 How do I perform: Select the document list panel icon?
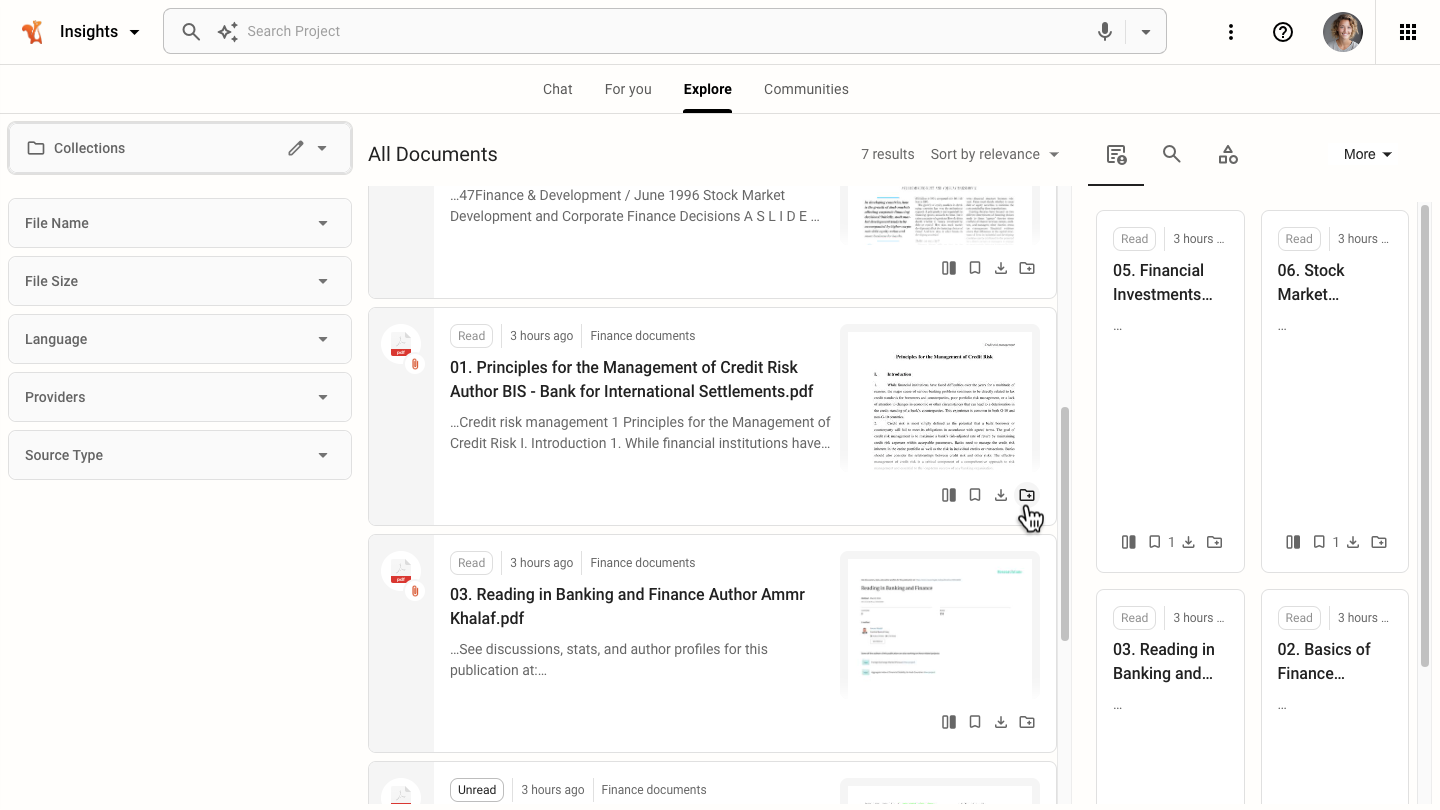click(x=1116, y=155)
